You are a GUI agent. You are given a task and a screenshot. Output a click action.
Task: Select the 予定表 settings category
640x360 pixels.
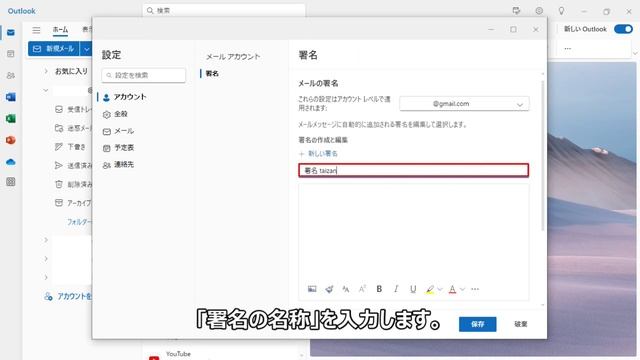[118, 148]
